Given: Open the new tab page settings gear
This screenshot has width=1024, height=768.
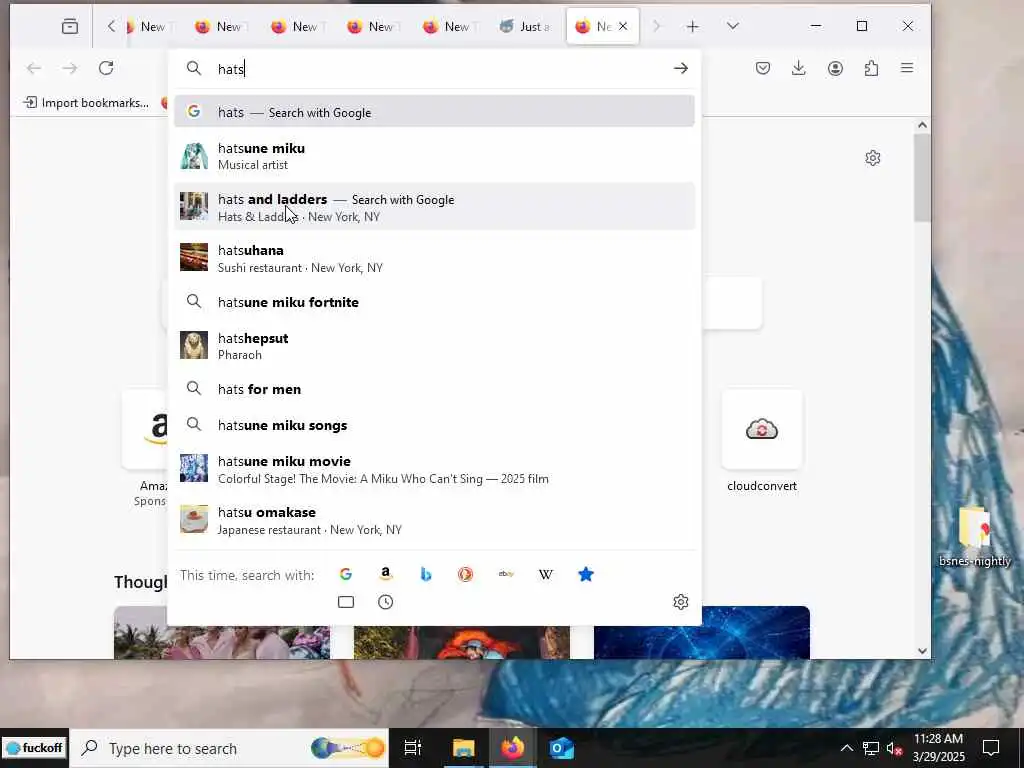Looking at the screenshot, I should (x=872, y=158).
